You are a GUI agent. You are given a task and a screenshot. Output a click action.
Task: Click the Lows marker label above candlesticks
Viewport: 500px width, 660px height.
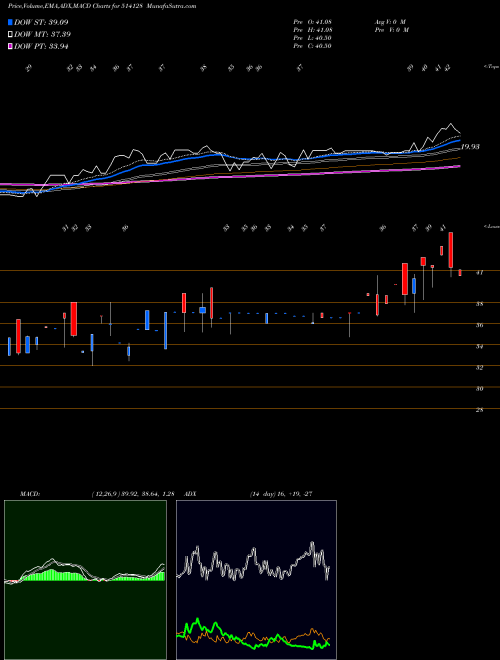pos(491,226)
